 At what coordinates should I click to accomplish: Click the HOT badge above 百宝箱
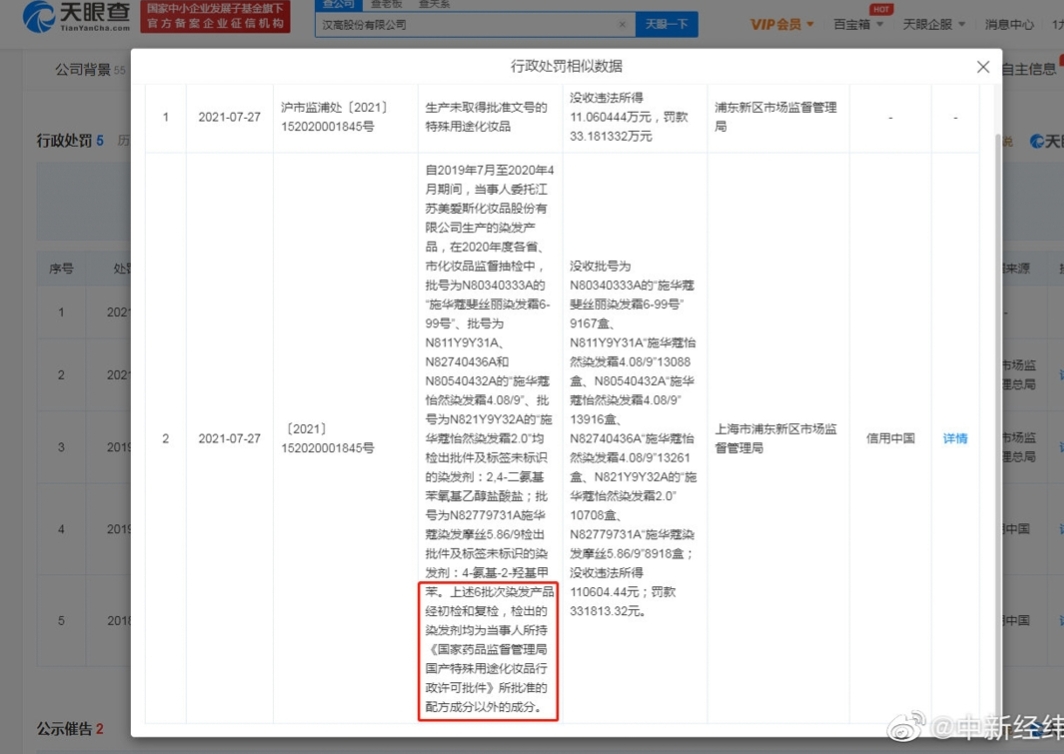click(x=881, y=9)
